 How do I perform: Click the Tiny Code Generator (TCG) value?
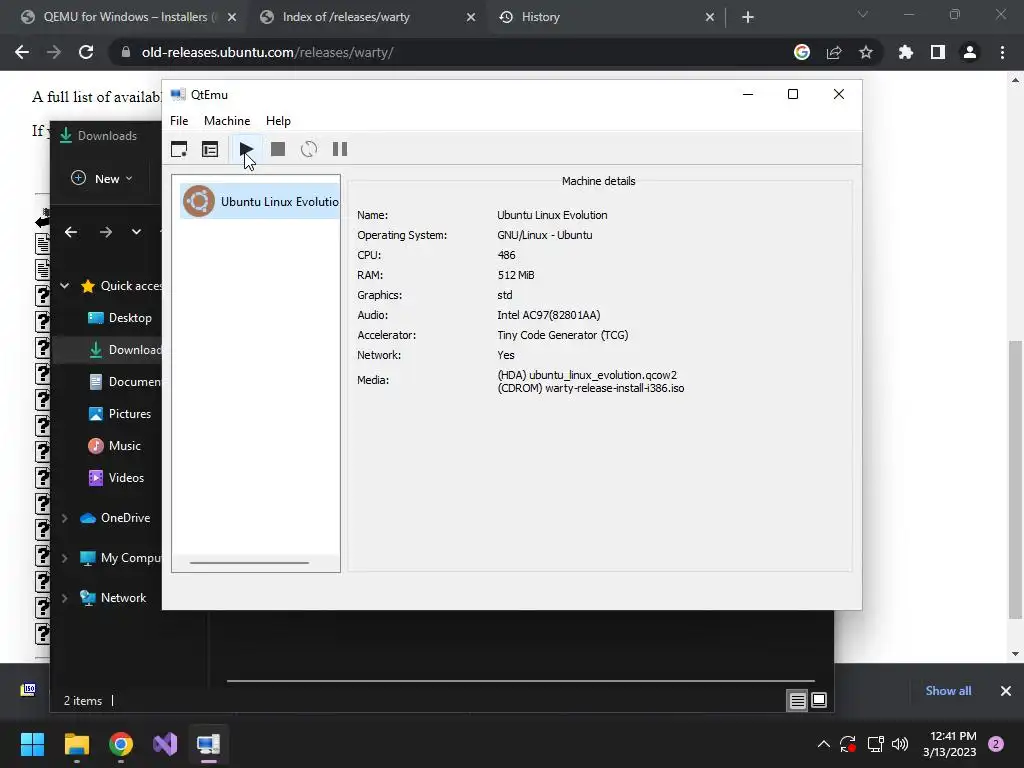pyautogui.click(x=563, y=335)
